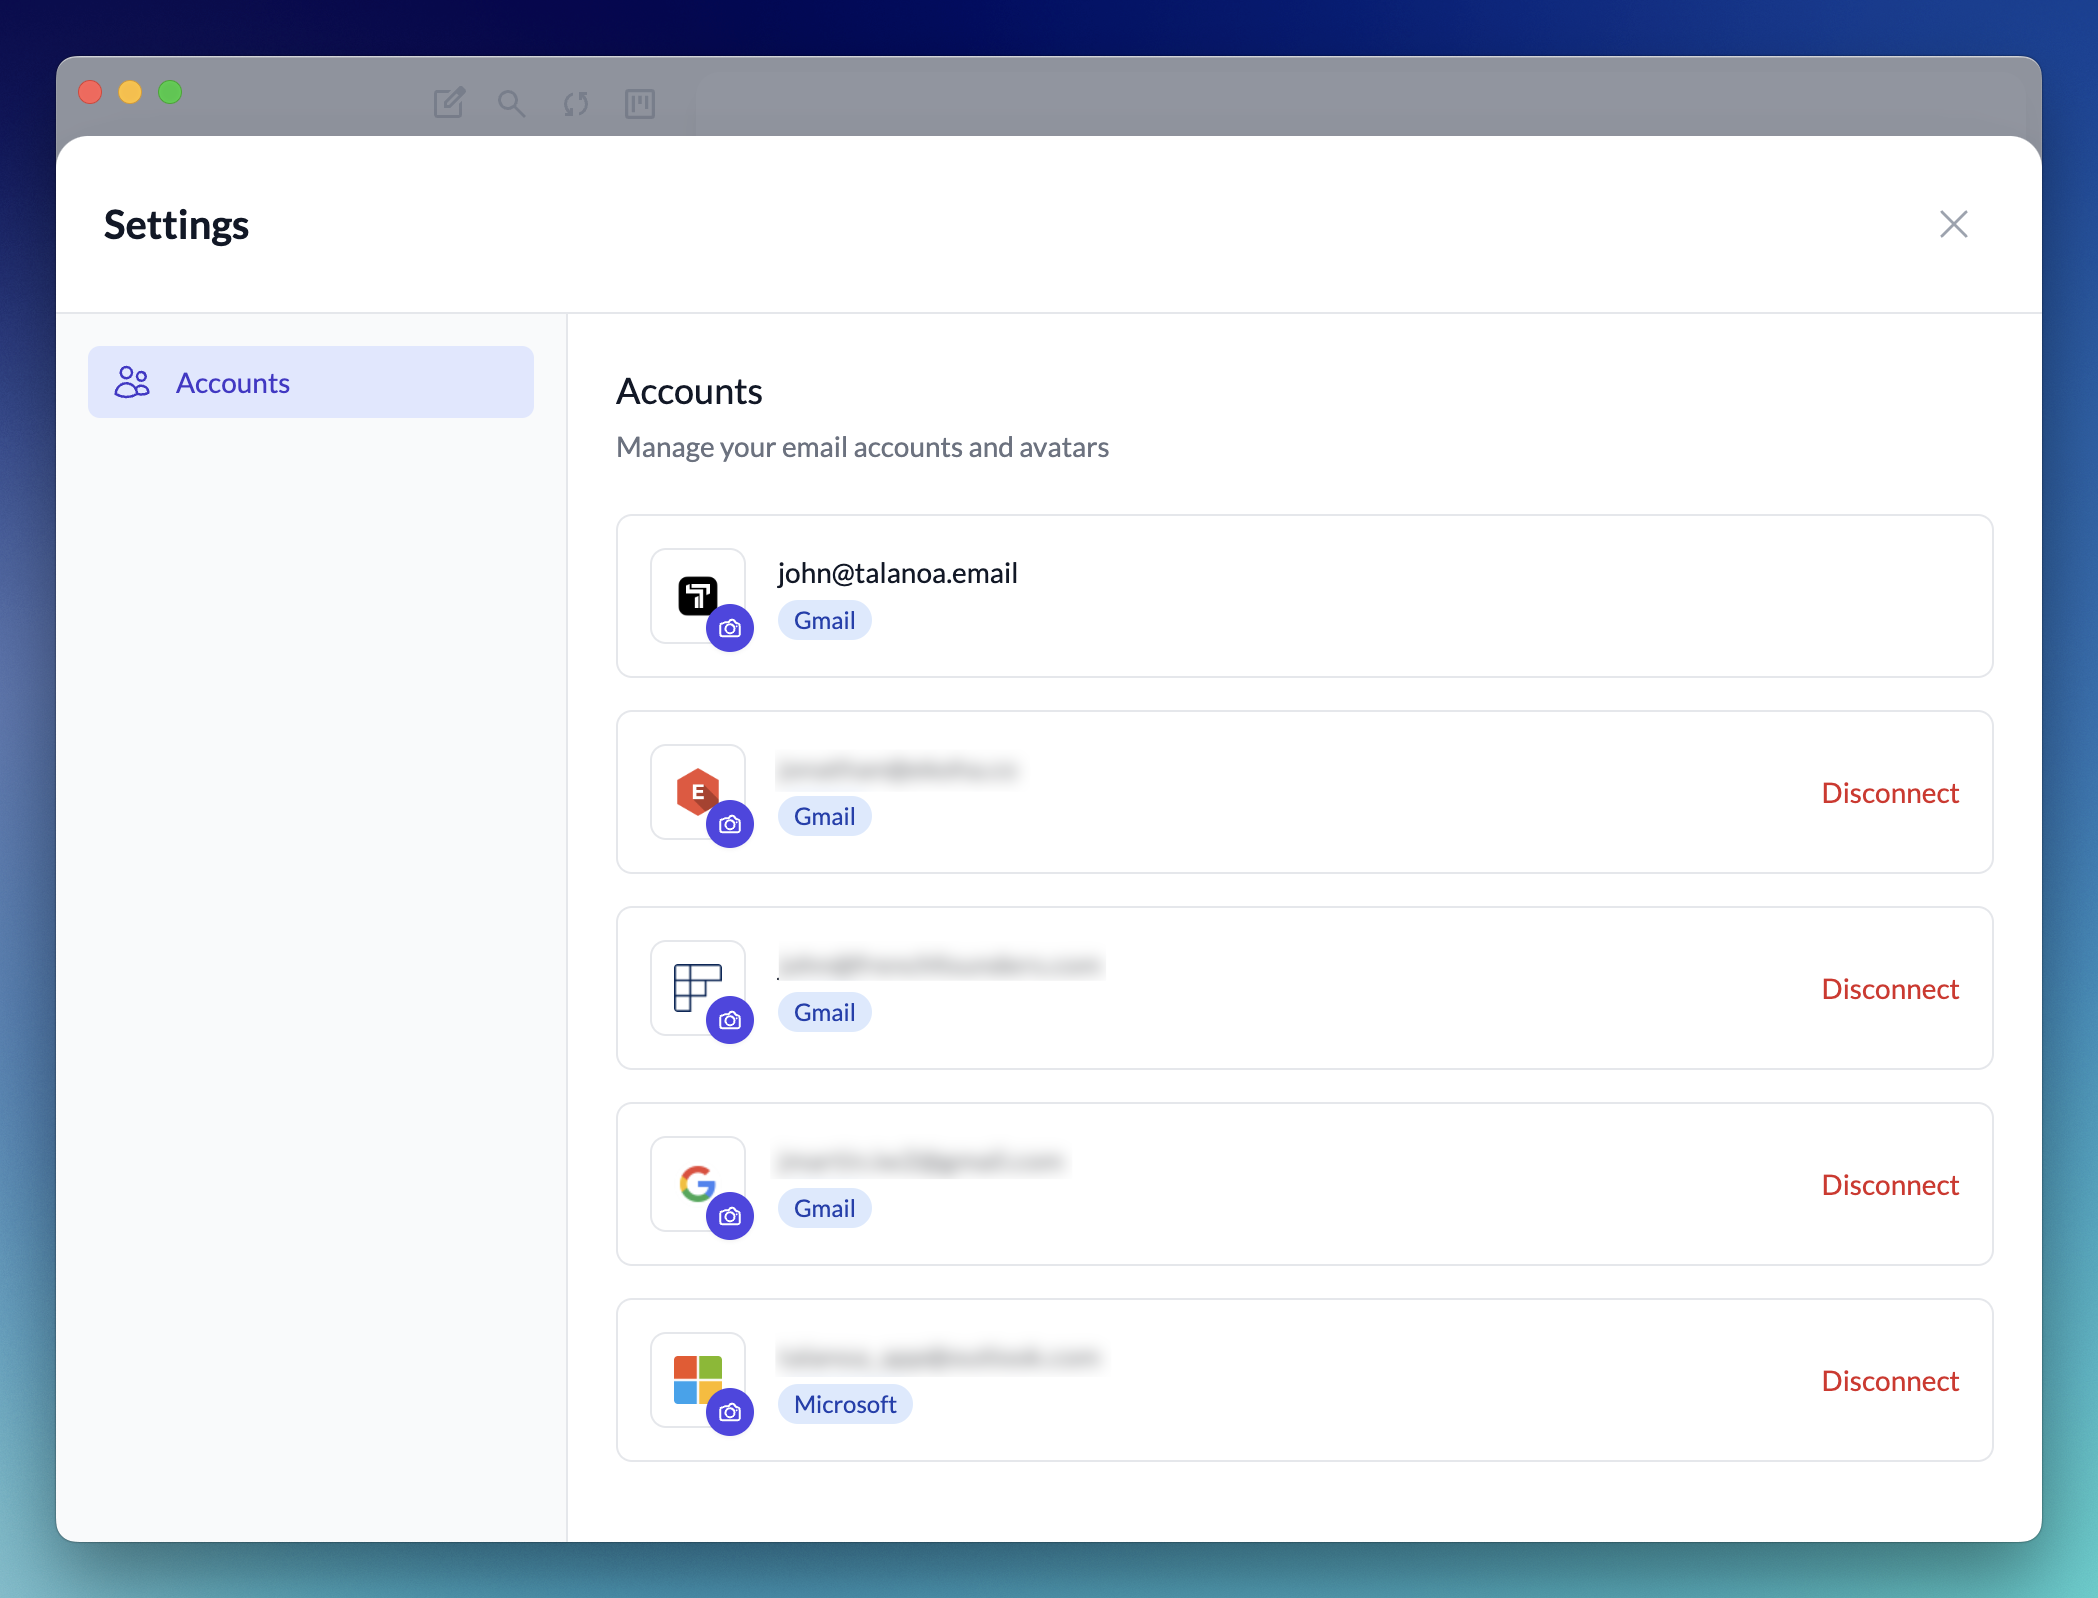Click the orange hexagon avatar on the second account

[698, 790]
